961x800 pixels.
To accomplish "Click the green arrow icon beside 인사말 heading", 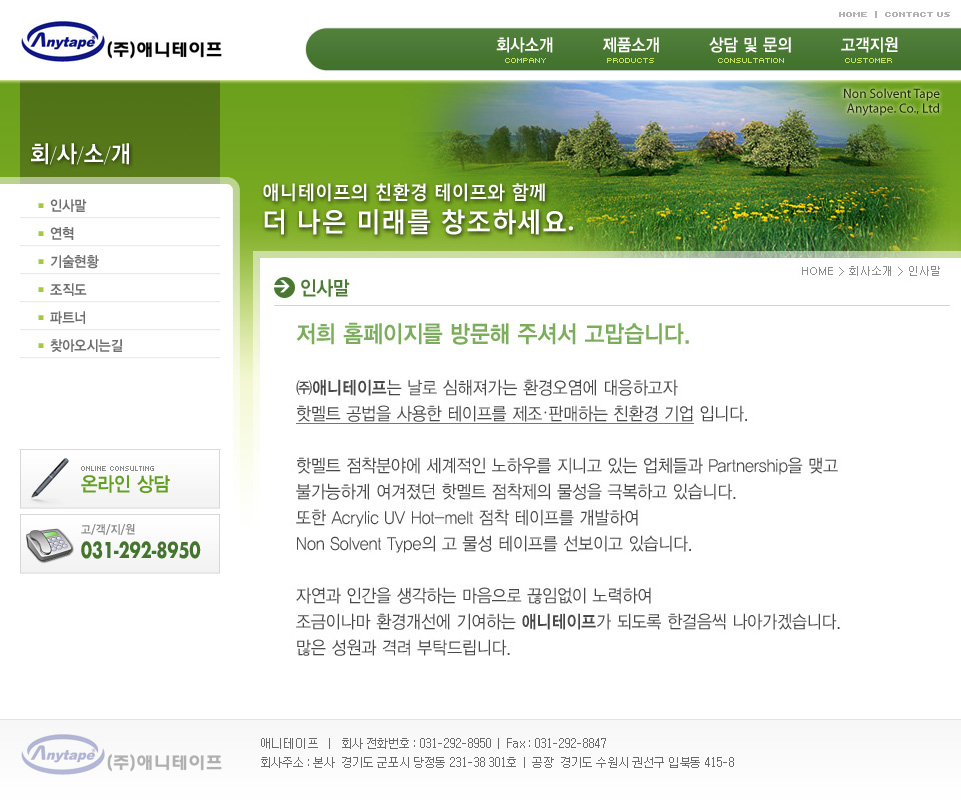I will [284, 287].
